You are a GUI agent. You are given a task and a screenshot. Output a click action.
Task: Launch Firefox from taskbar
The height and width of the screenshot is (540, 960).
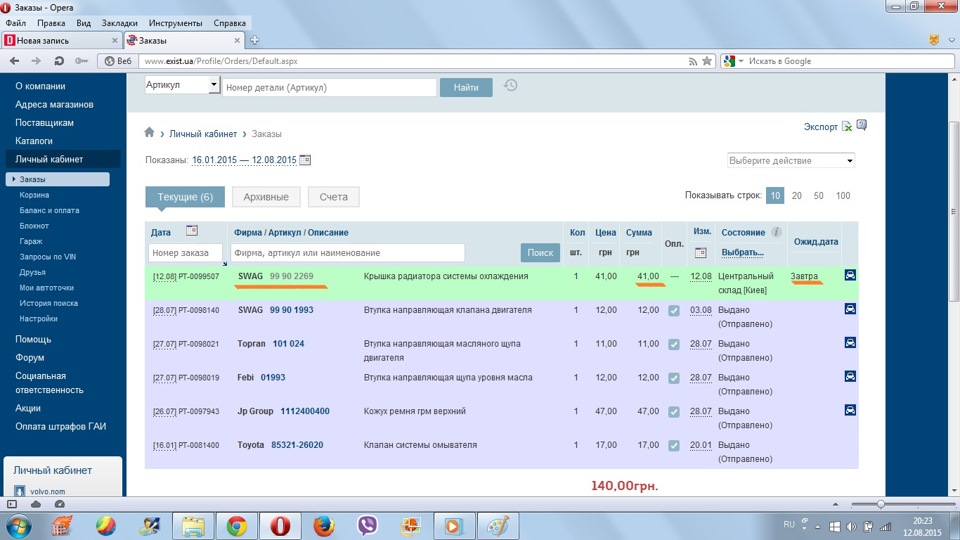click(324, 526)
